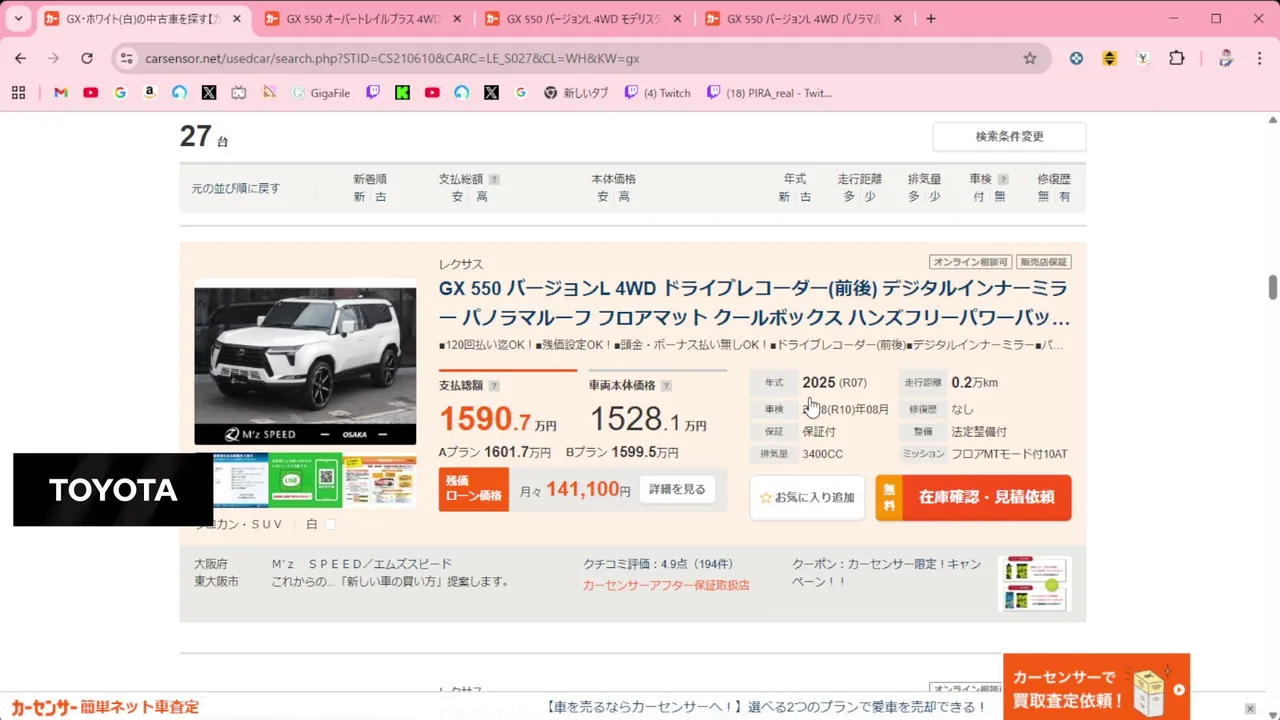1280x720 pixels.
Task: Open the GigaFile bookmark
Action: pos(321,93)
